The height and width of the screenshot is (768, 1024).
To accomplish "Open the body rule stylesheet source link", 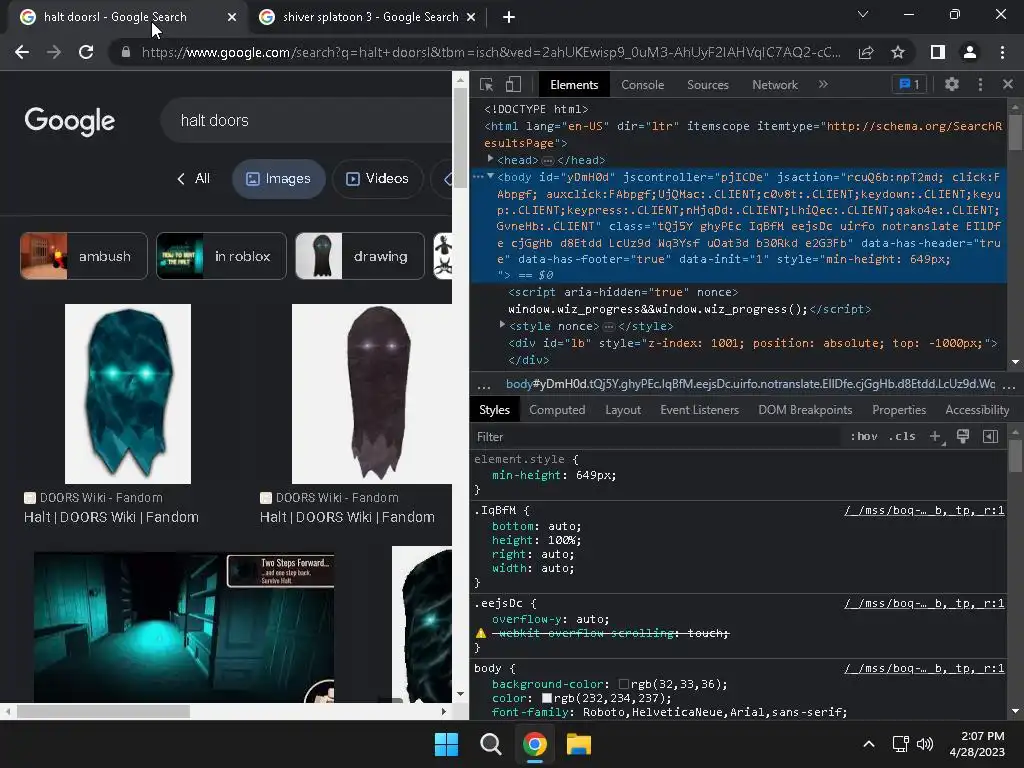I will pos(924,668).
